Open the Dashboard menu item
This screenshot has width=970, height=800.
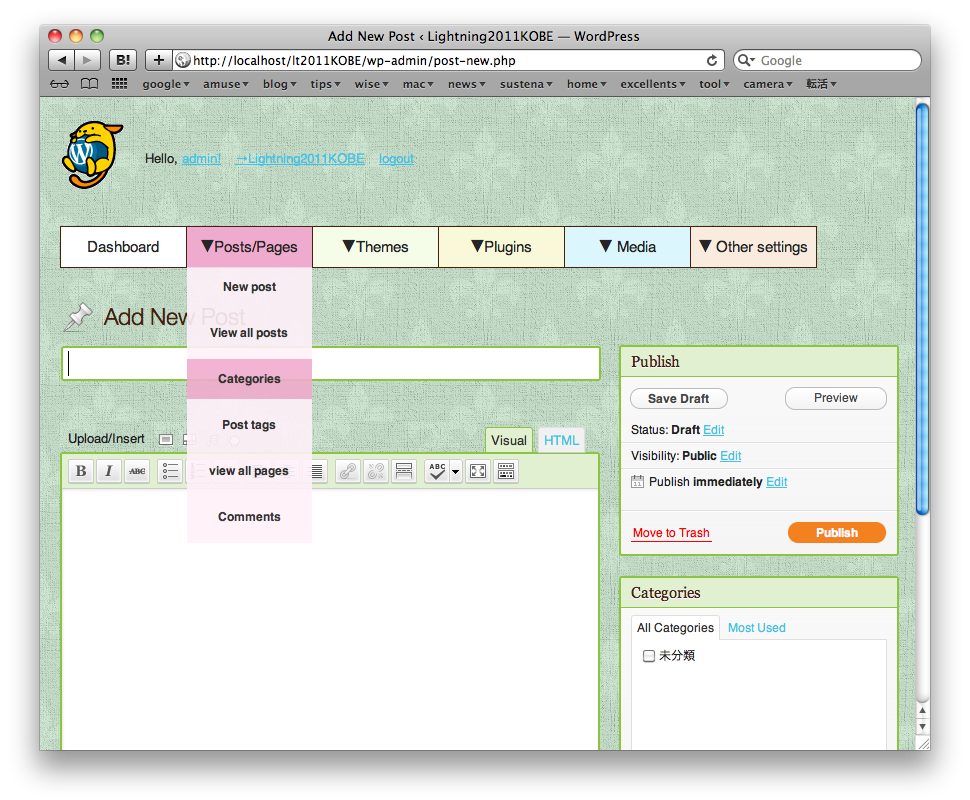123,247
